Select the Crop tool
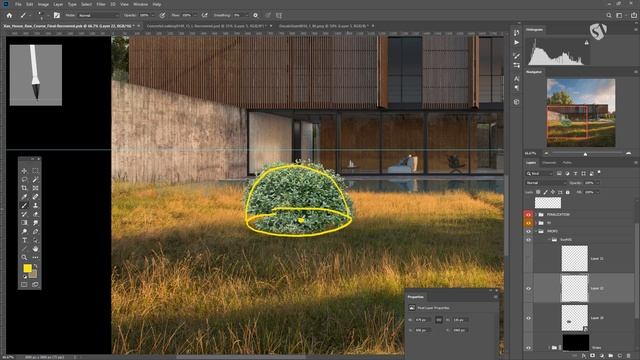 click(24, 188)
